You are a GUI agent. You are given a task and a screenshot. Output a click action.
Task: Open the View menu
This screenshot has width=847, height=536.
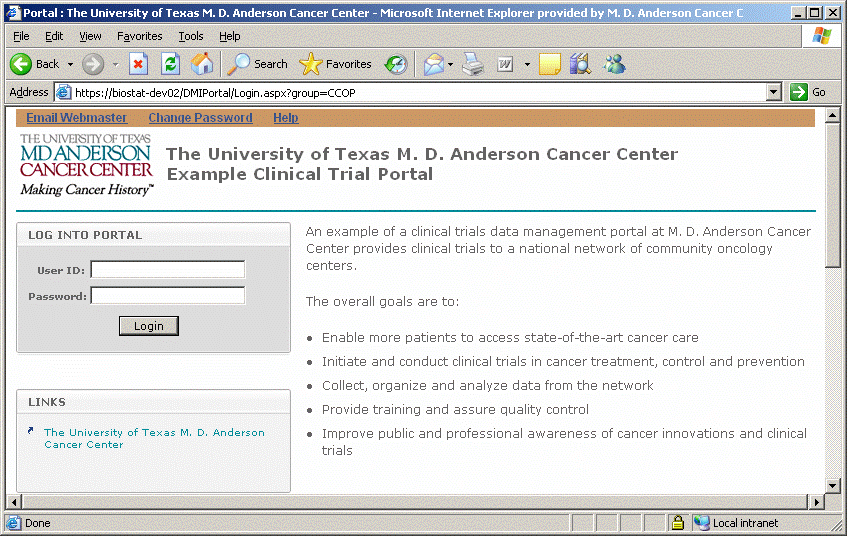pos(90,36)
